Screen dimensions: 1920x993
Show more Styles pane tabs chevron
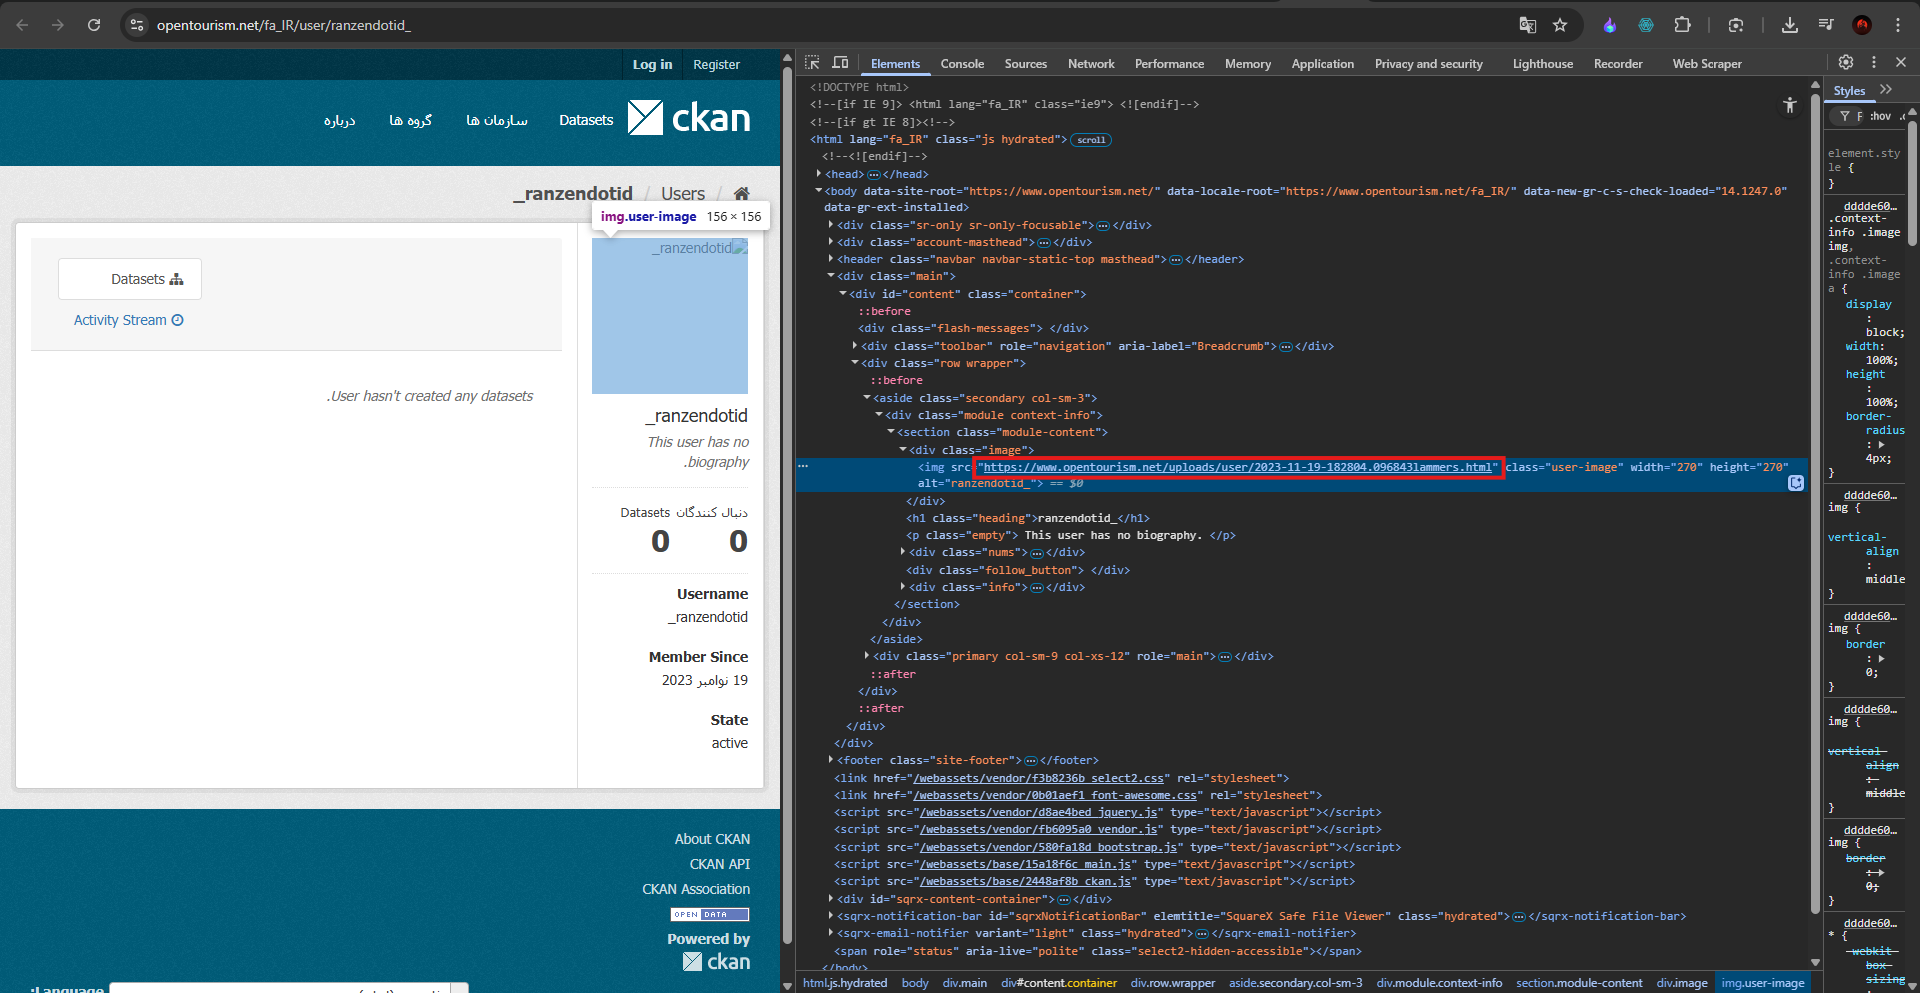click(x=1886, y=89)
